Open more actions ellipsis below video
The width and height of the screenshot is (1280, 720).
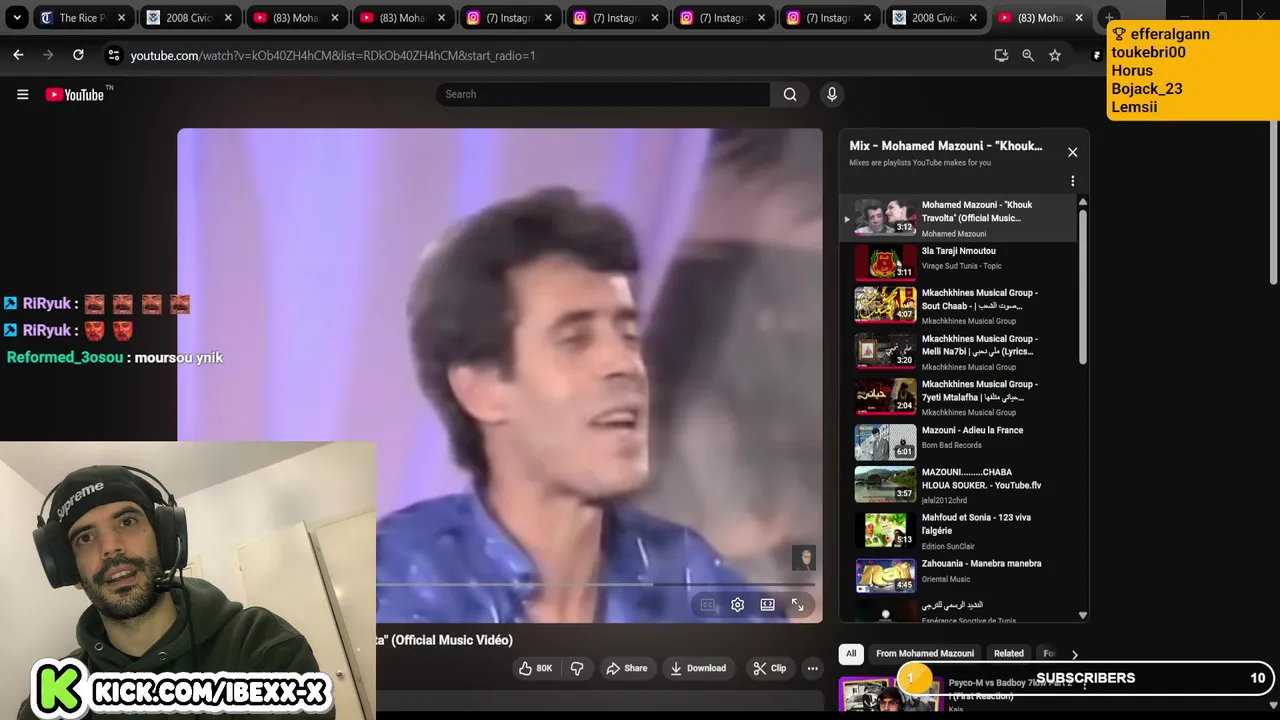(x=812, y=668)
